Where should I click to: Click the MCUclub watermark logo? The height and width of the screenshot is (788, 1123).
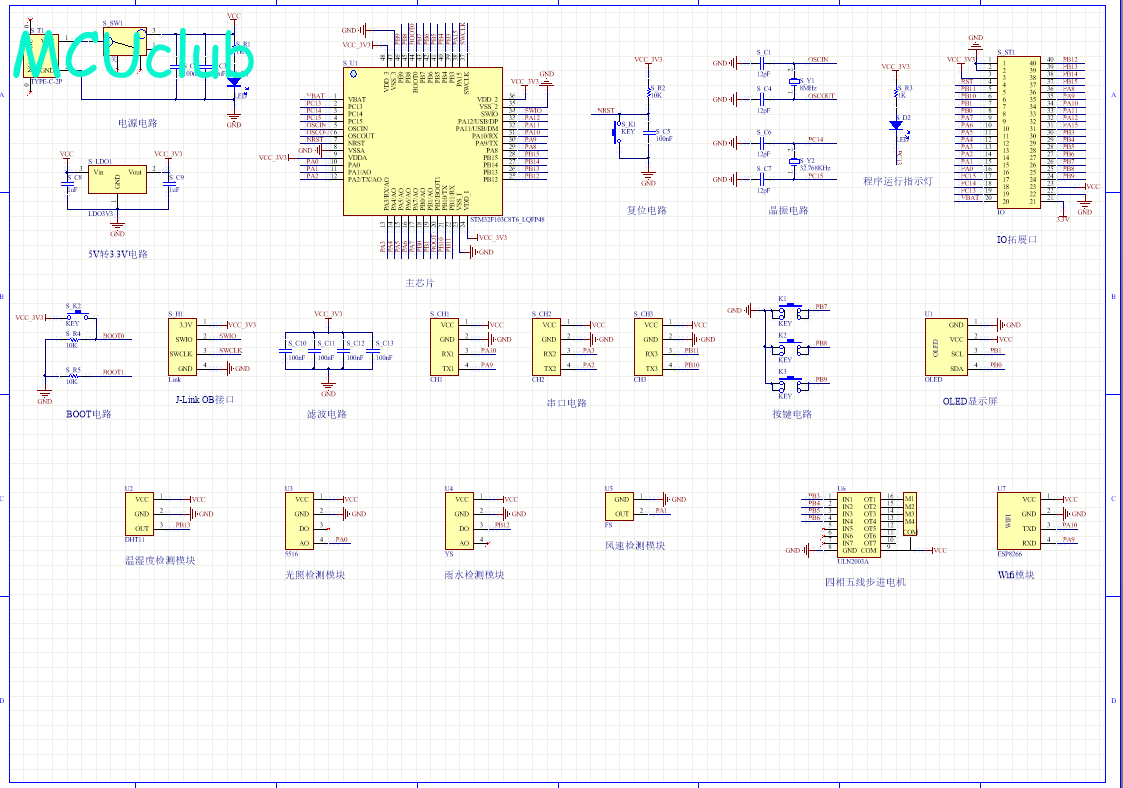pos(135,56)
